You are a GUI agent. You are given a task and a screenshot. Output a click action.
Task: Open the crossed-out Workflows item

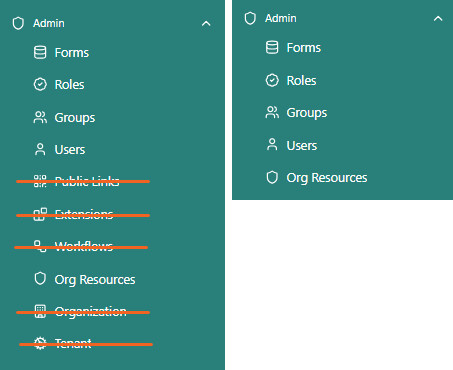[x=84, y=246]
